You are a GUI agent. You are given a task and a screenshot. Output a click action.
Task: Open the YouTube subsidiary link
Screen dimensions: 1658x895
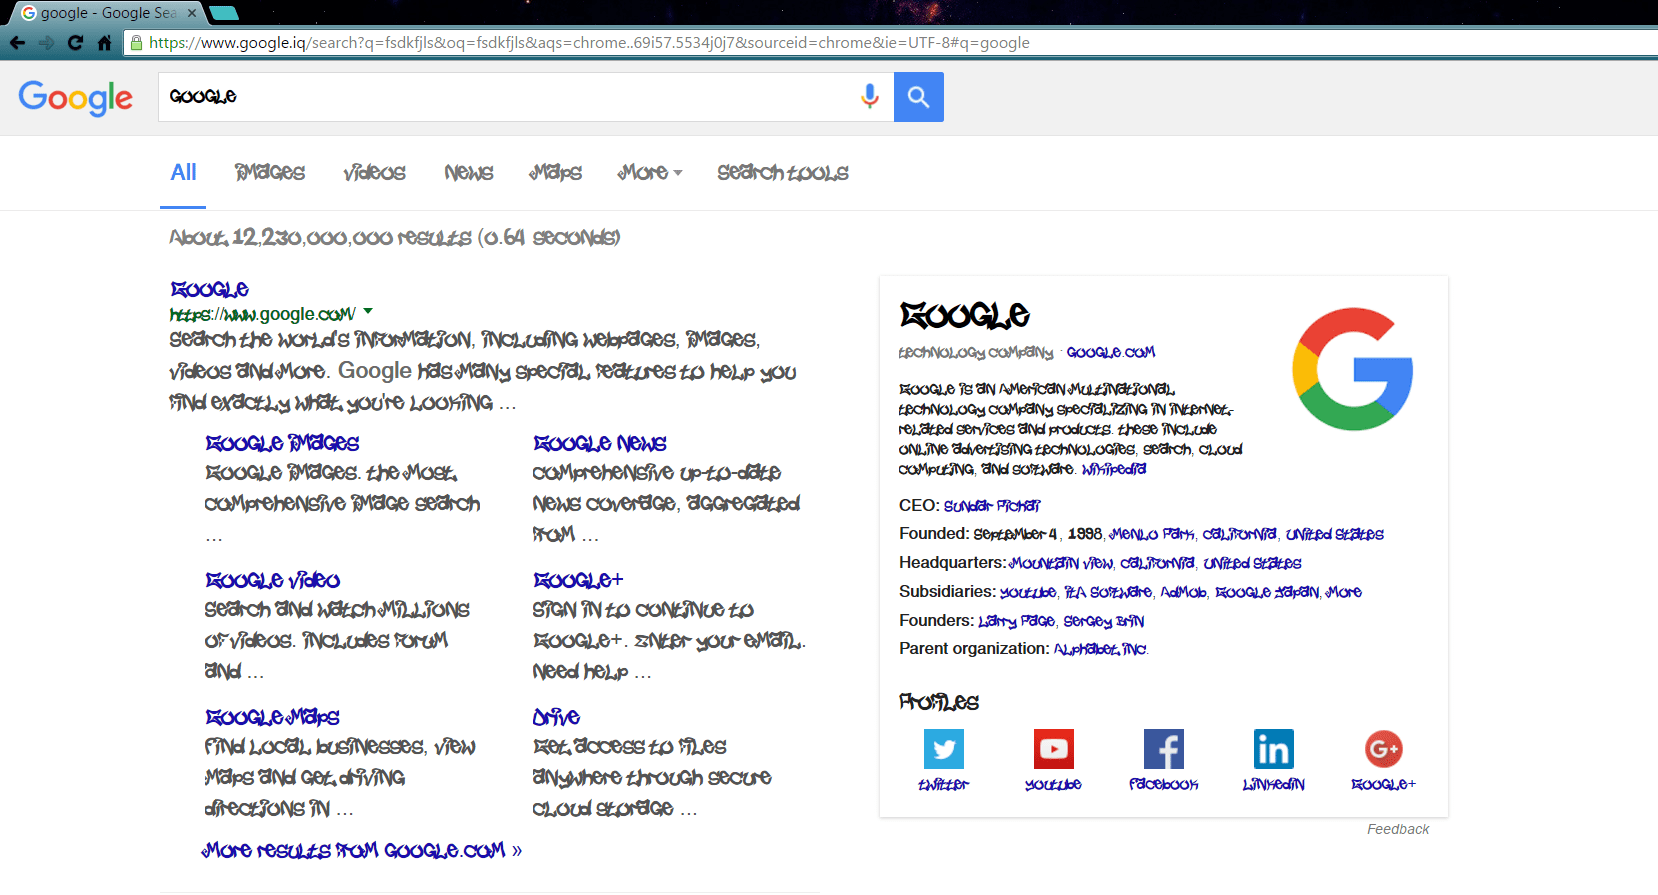coord(1028,592)
